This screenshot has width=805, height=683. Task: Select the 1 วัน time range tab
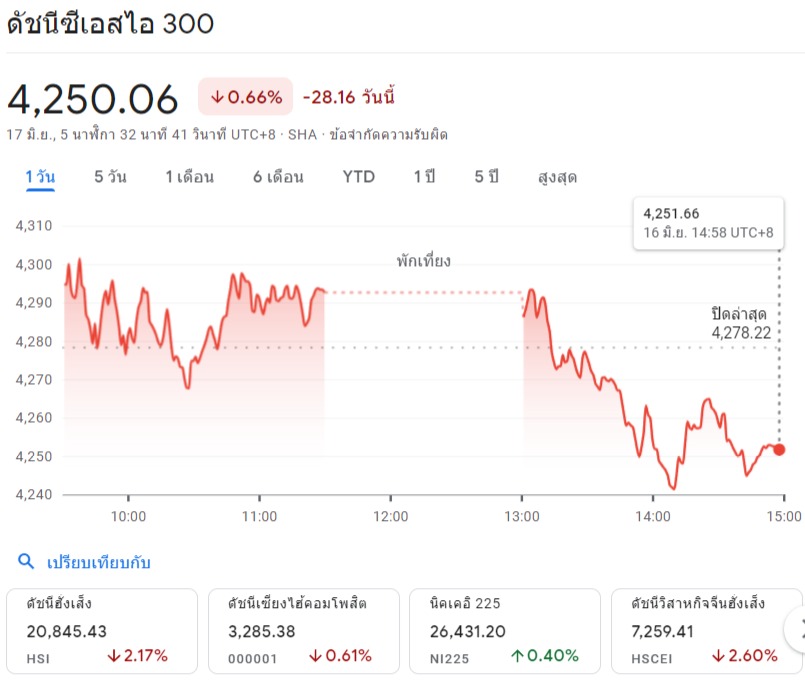40,177
